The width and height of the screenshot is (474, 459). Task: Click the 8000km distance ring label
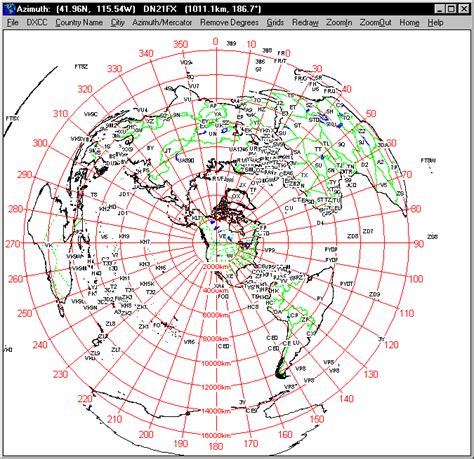click(216, 339)
